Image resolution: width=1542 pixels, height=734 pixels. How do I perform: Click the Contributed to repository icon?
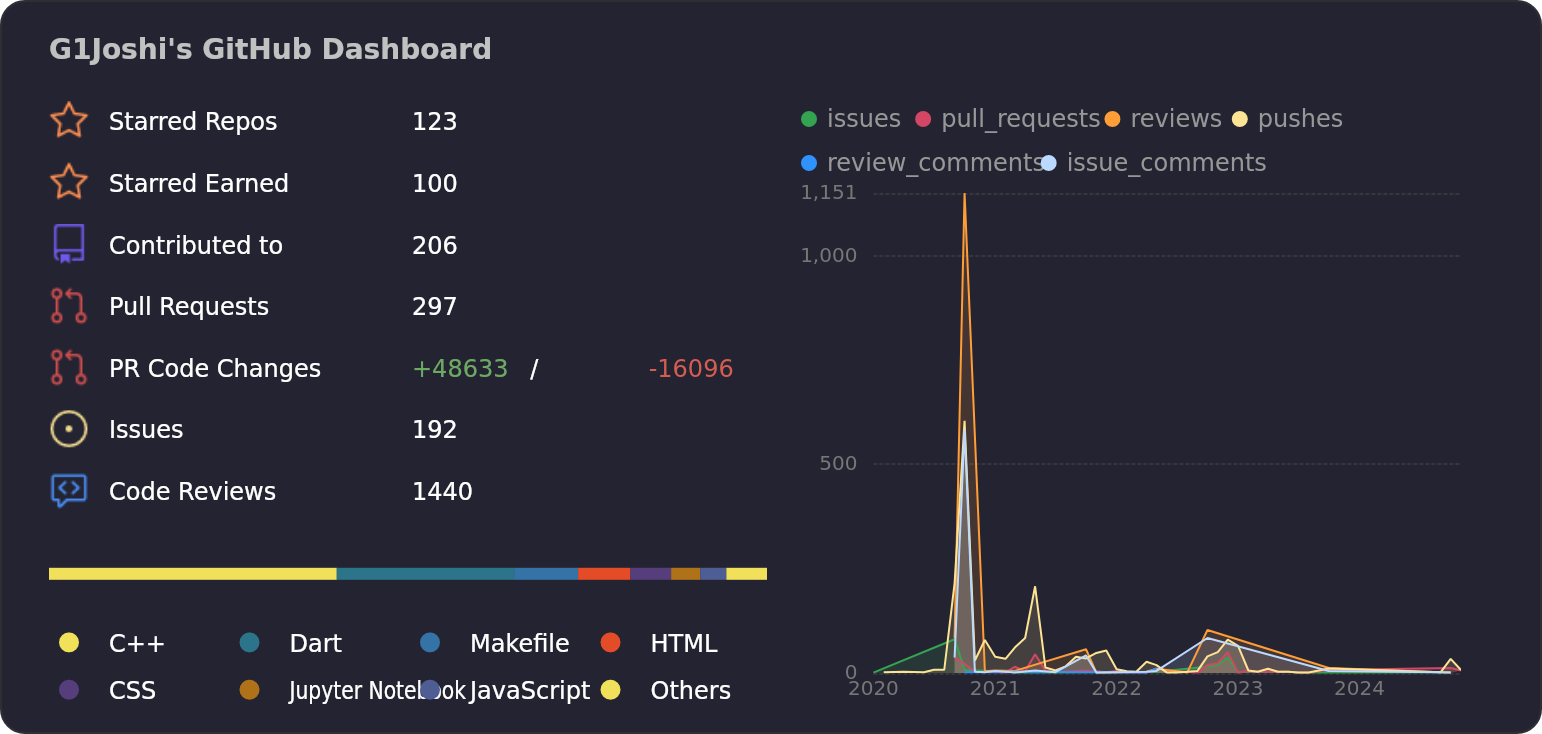point(69,244)
